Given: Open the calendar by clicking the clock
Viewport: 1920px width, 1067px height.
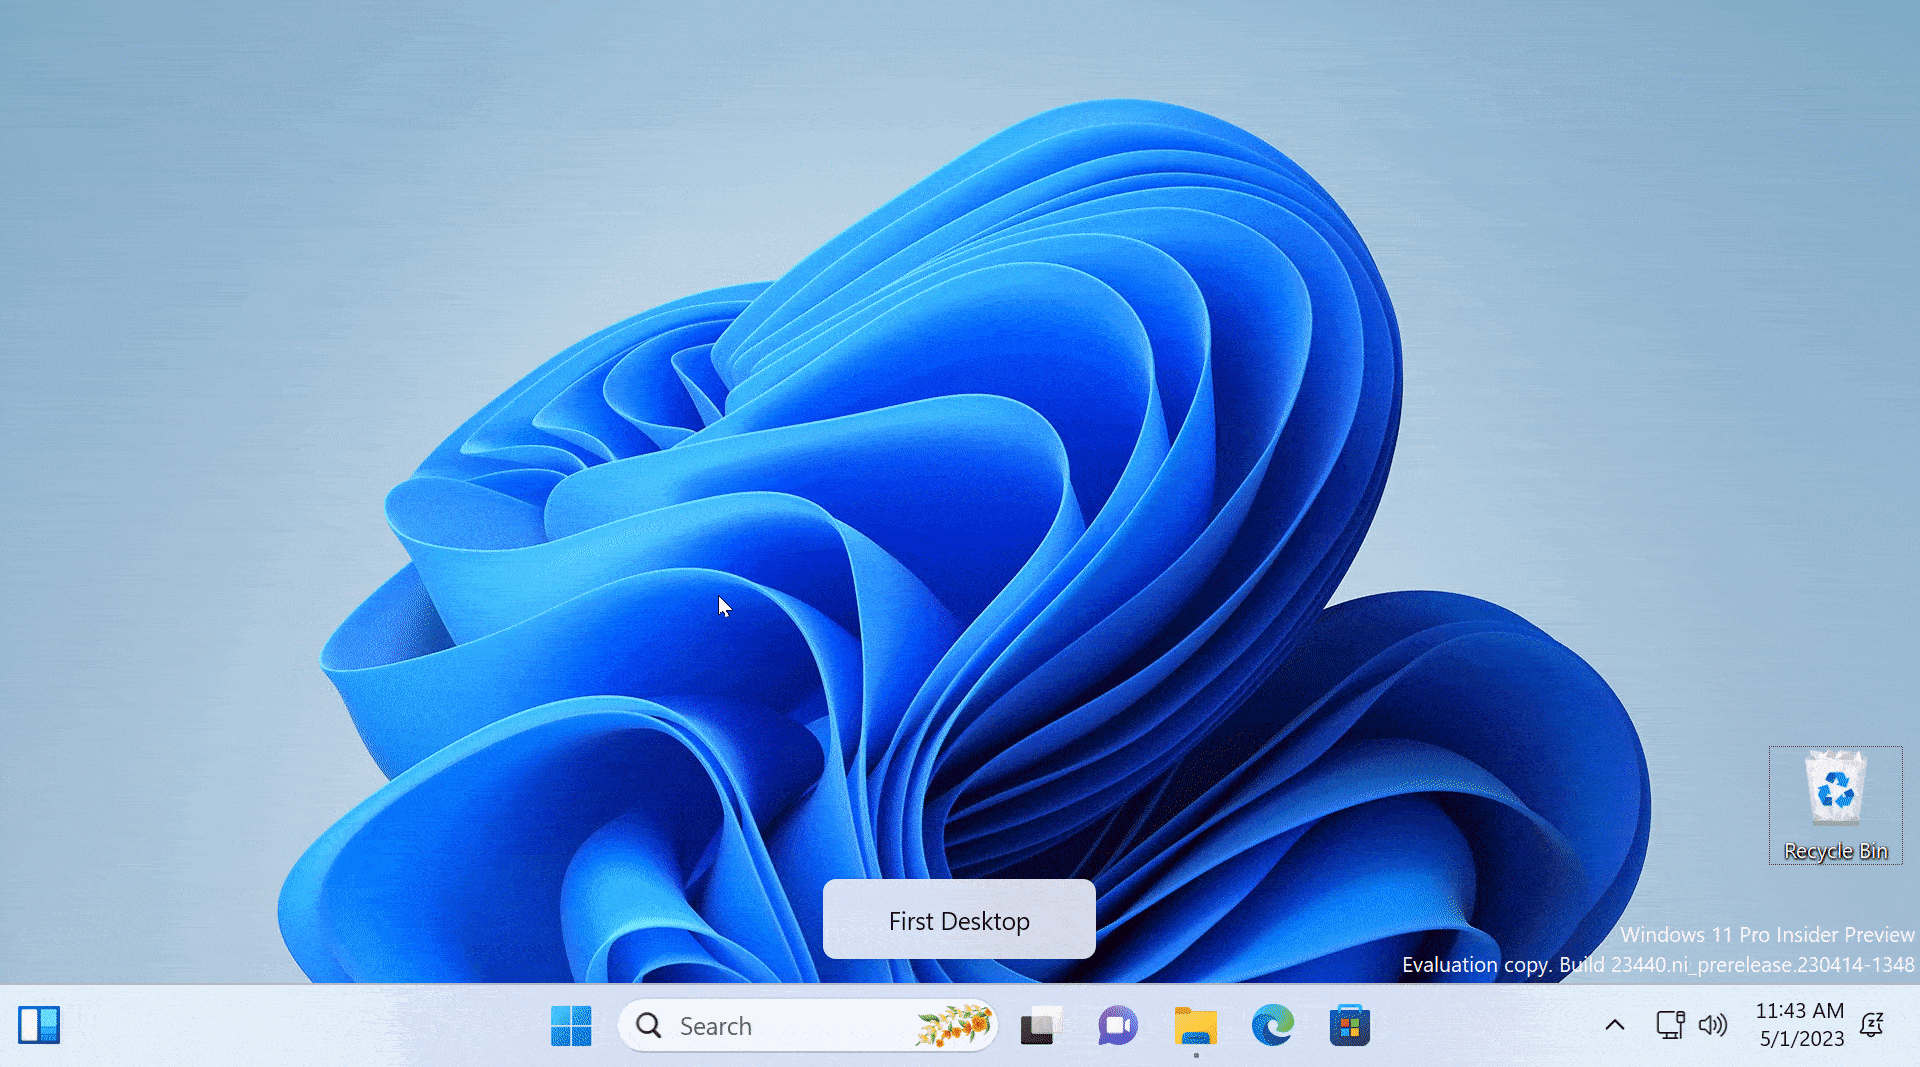Looking at the screenshot, I should click(x=1799, y=1024).
